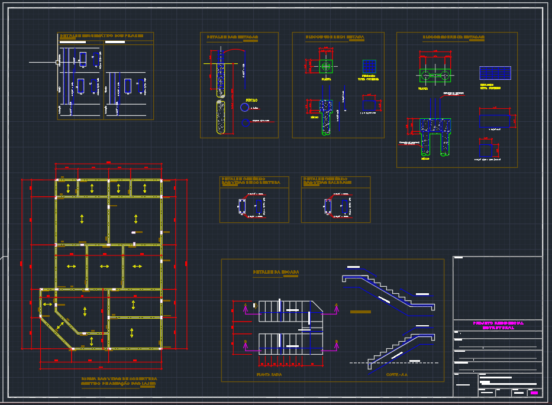This screenshot has width=552, height=405.
Task: Click the left beam cross-section detail box
Action: [x=254, y=199]
